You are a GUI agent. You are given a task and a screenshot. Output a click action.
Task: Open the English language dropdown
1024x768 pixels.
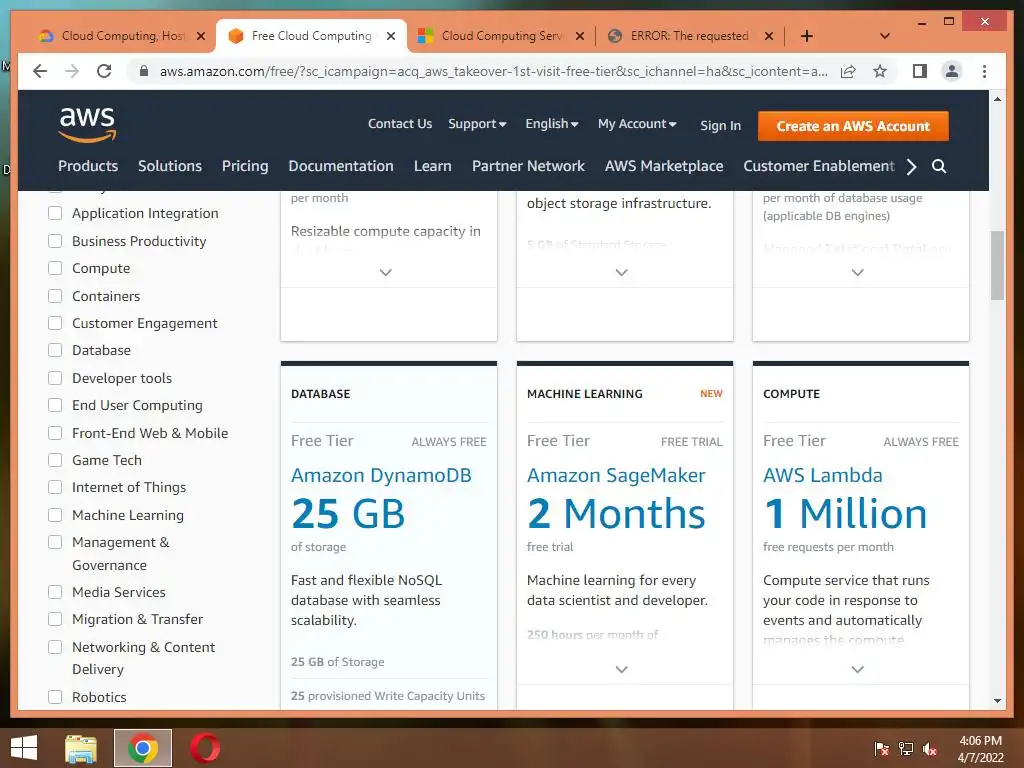pyautogui.click(x=552, y=123)
